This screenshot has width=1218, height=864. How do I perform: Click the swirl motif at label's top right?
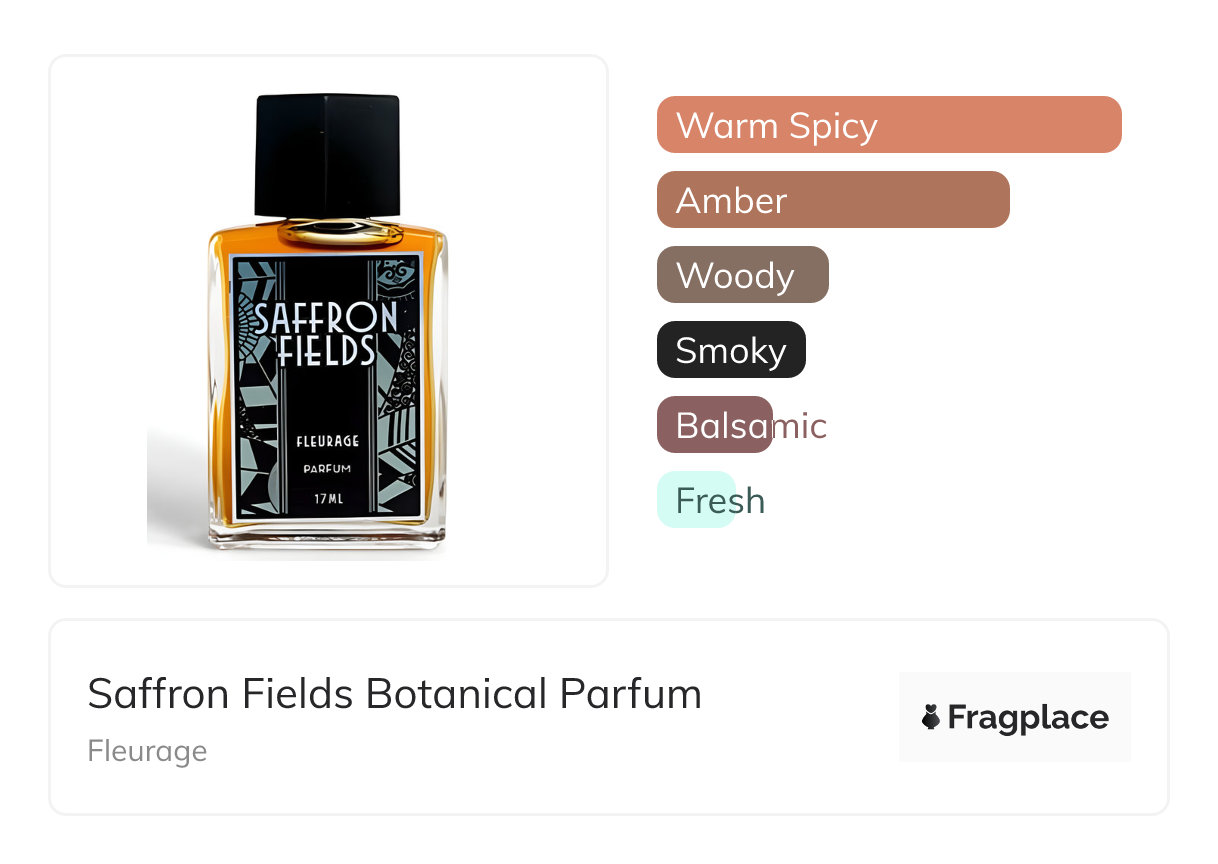[403, 271]
